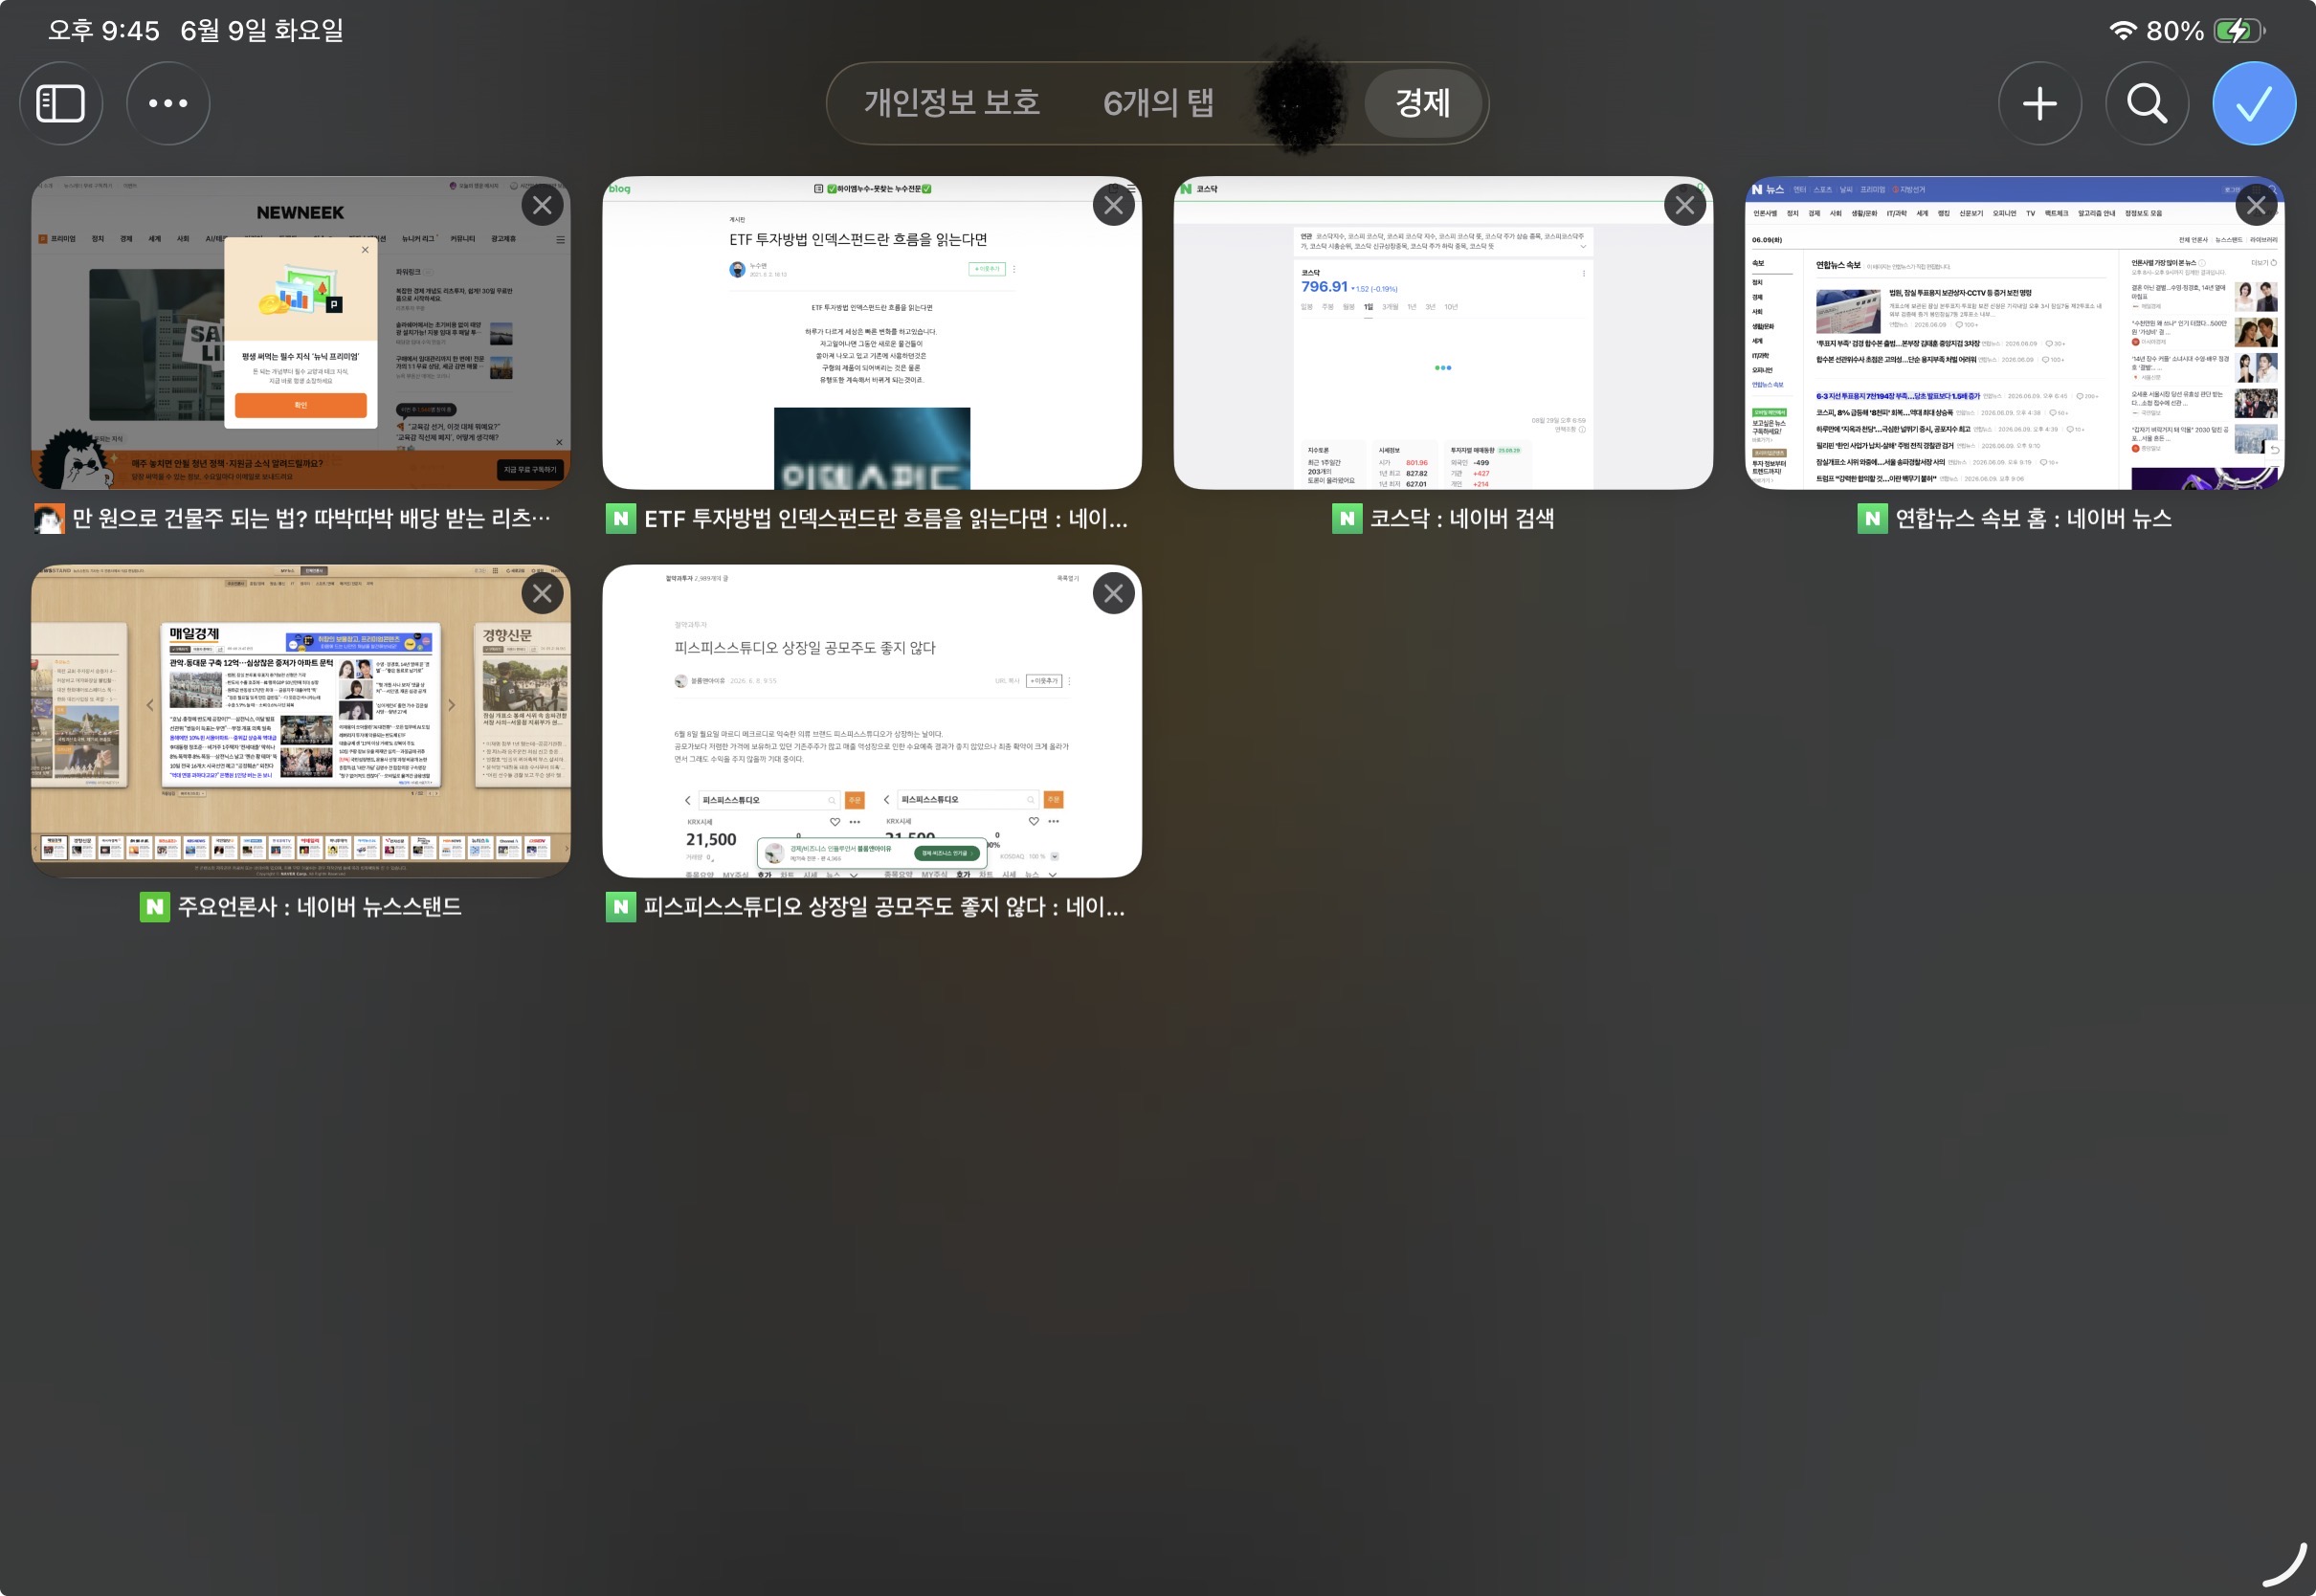Add a new tab with plus button

coord(2040,103)
